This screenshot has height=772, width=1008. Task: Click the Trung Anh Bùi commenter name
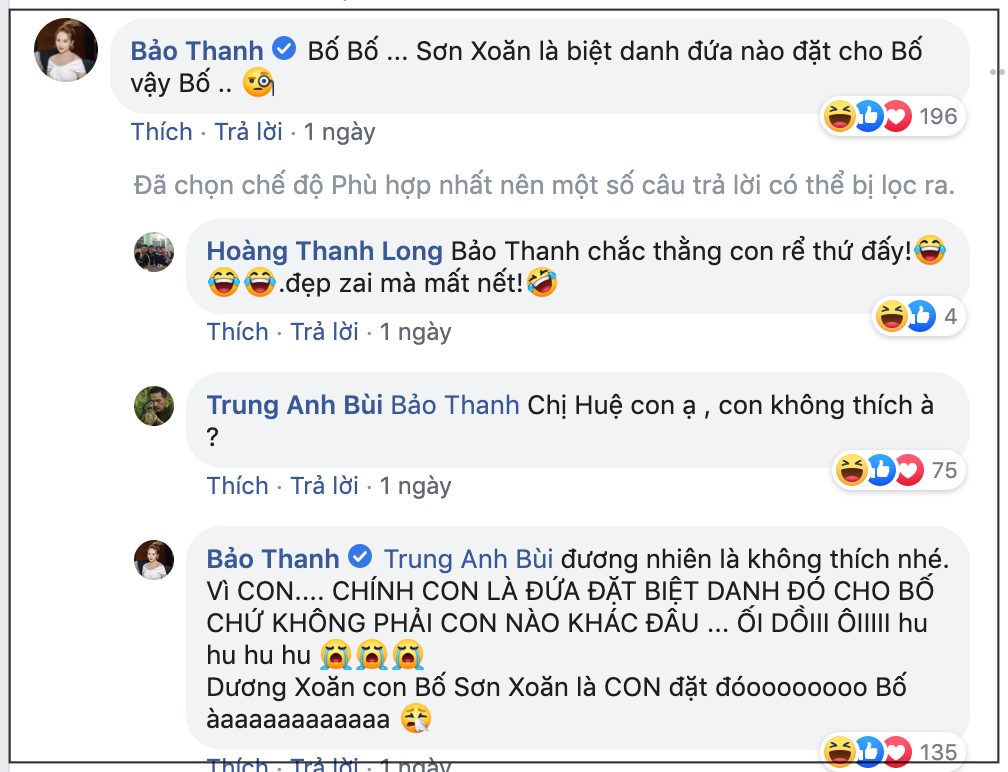294,405
